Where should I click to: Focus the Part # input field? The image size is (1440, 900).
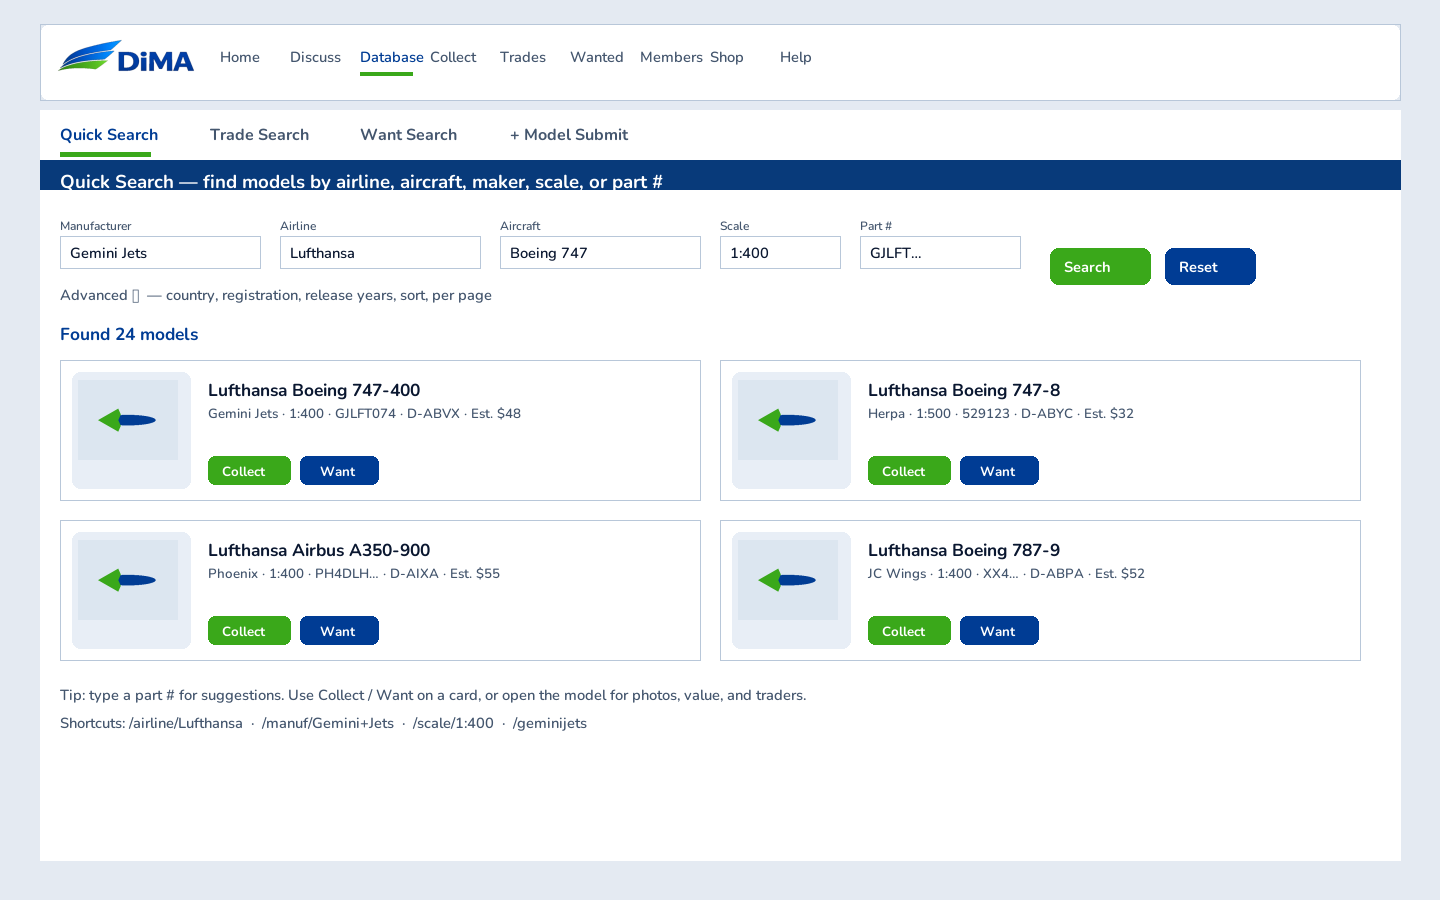940,253
